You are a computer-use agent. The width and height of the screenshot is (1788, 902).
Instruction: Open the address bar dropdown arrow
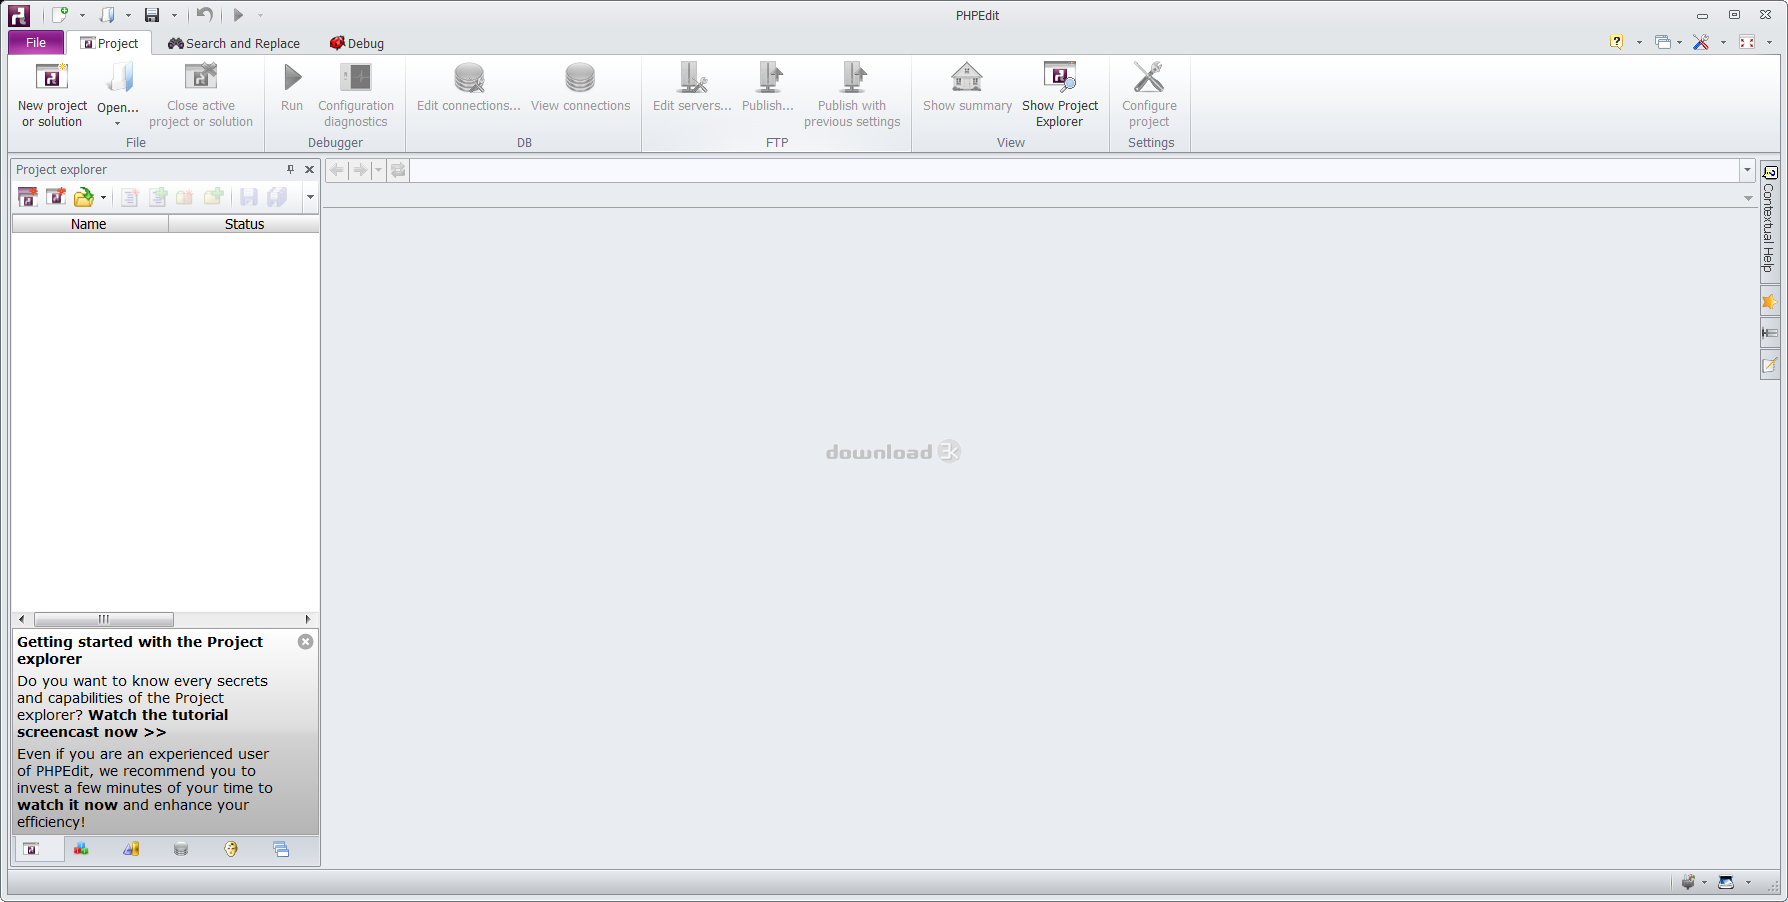(1747, 170)
